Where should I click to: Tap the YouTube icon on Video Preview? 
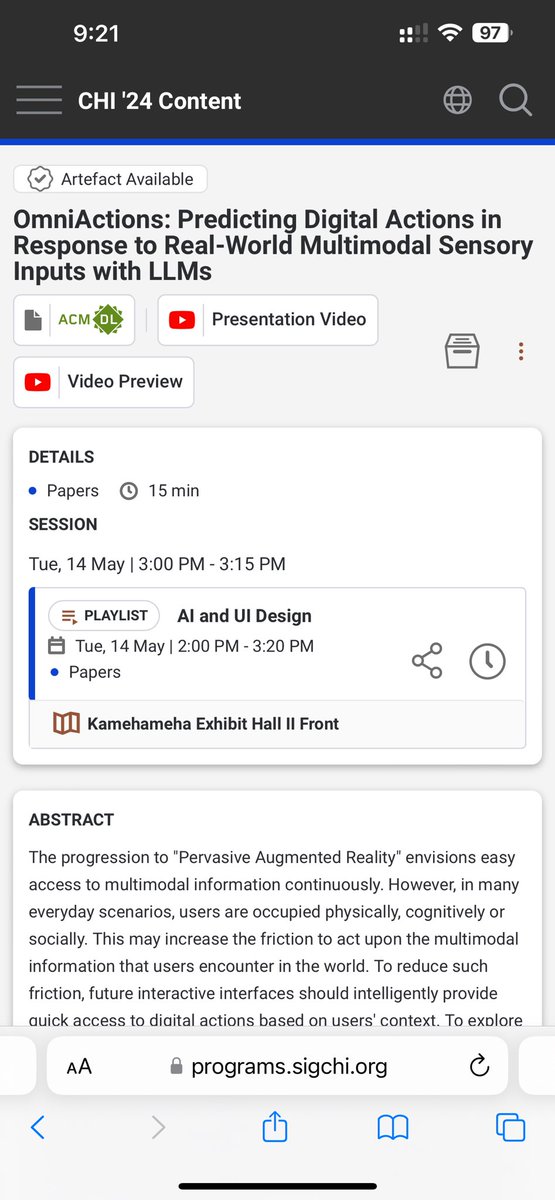38,382
